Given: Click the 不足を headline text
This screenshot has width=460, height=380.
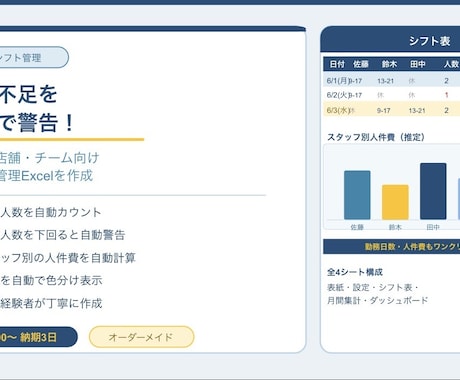Looking at the screenshot, I should click(x=29, y=94).
